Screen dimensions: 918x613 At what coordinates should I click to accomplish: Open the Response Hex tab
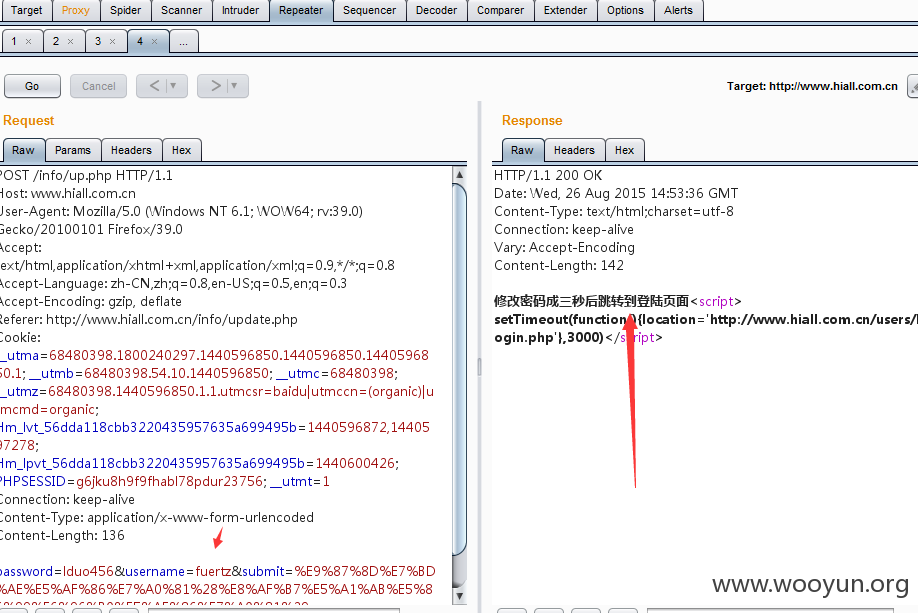coord(625,150)
